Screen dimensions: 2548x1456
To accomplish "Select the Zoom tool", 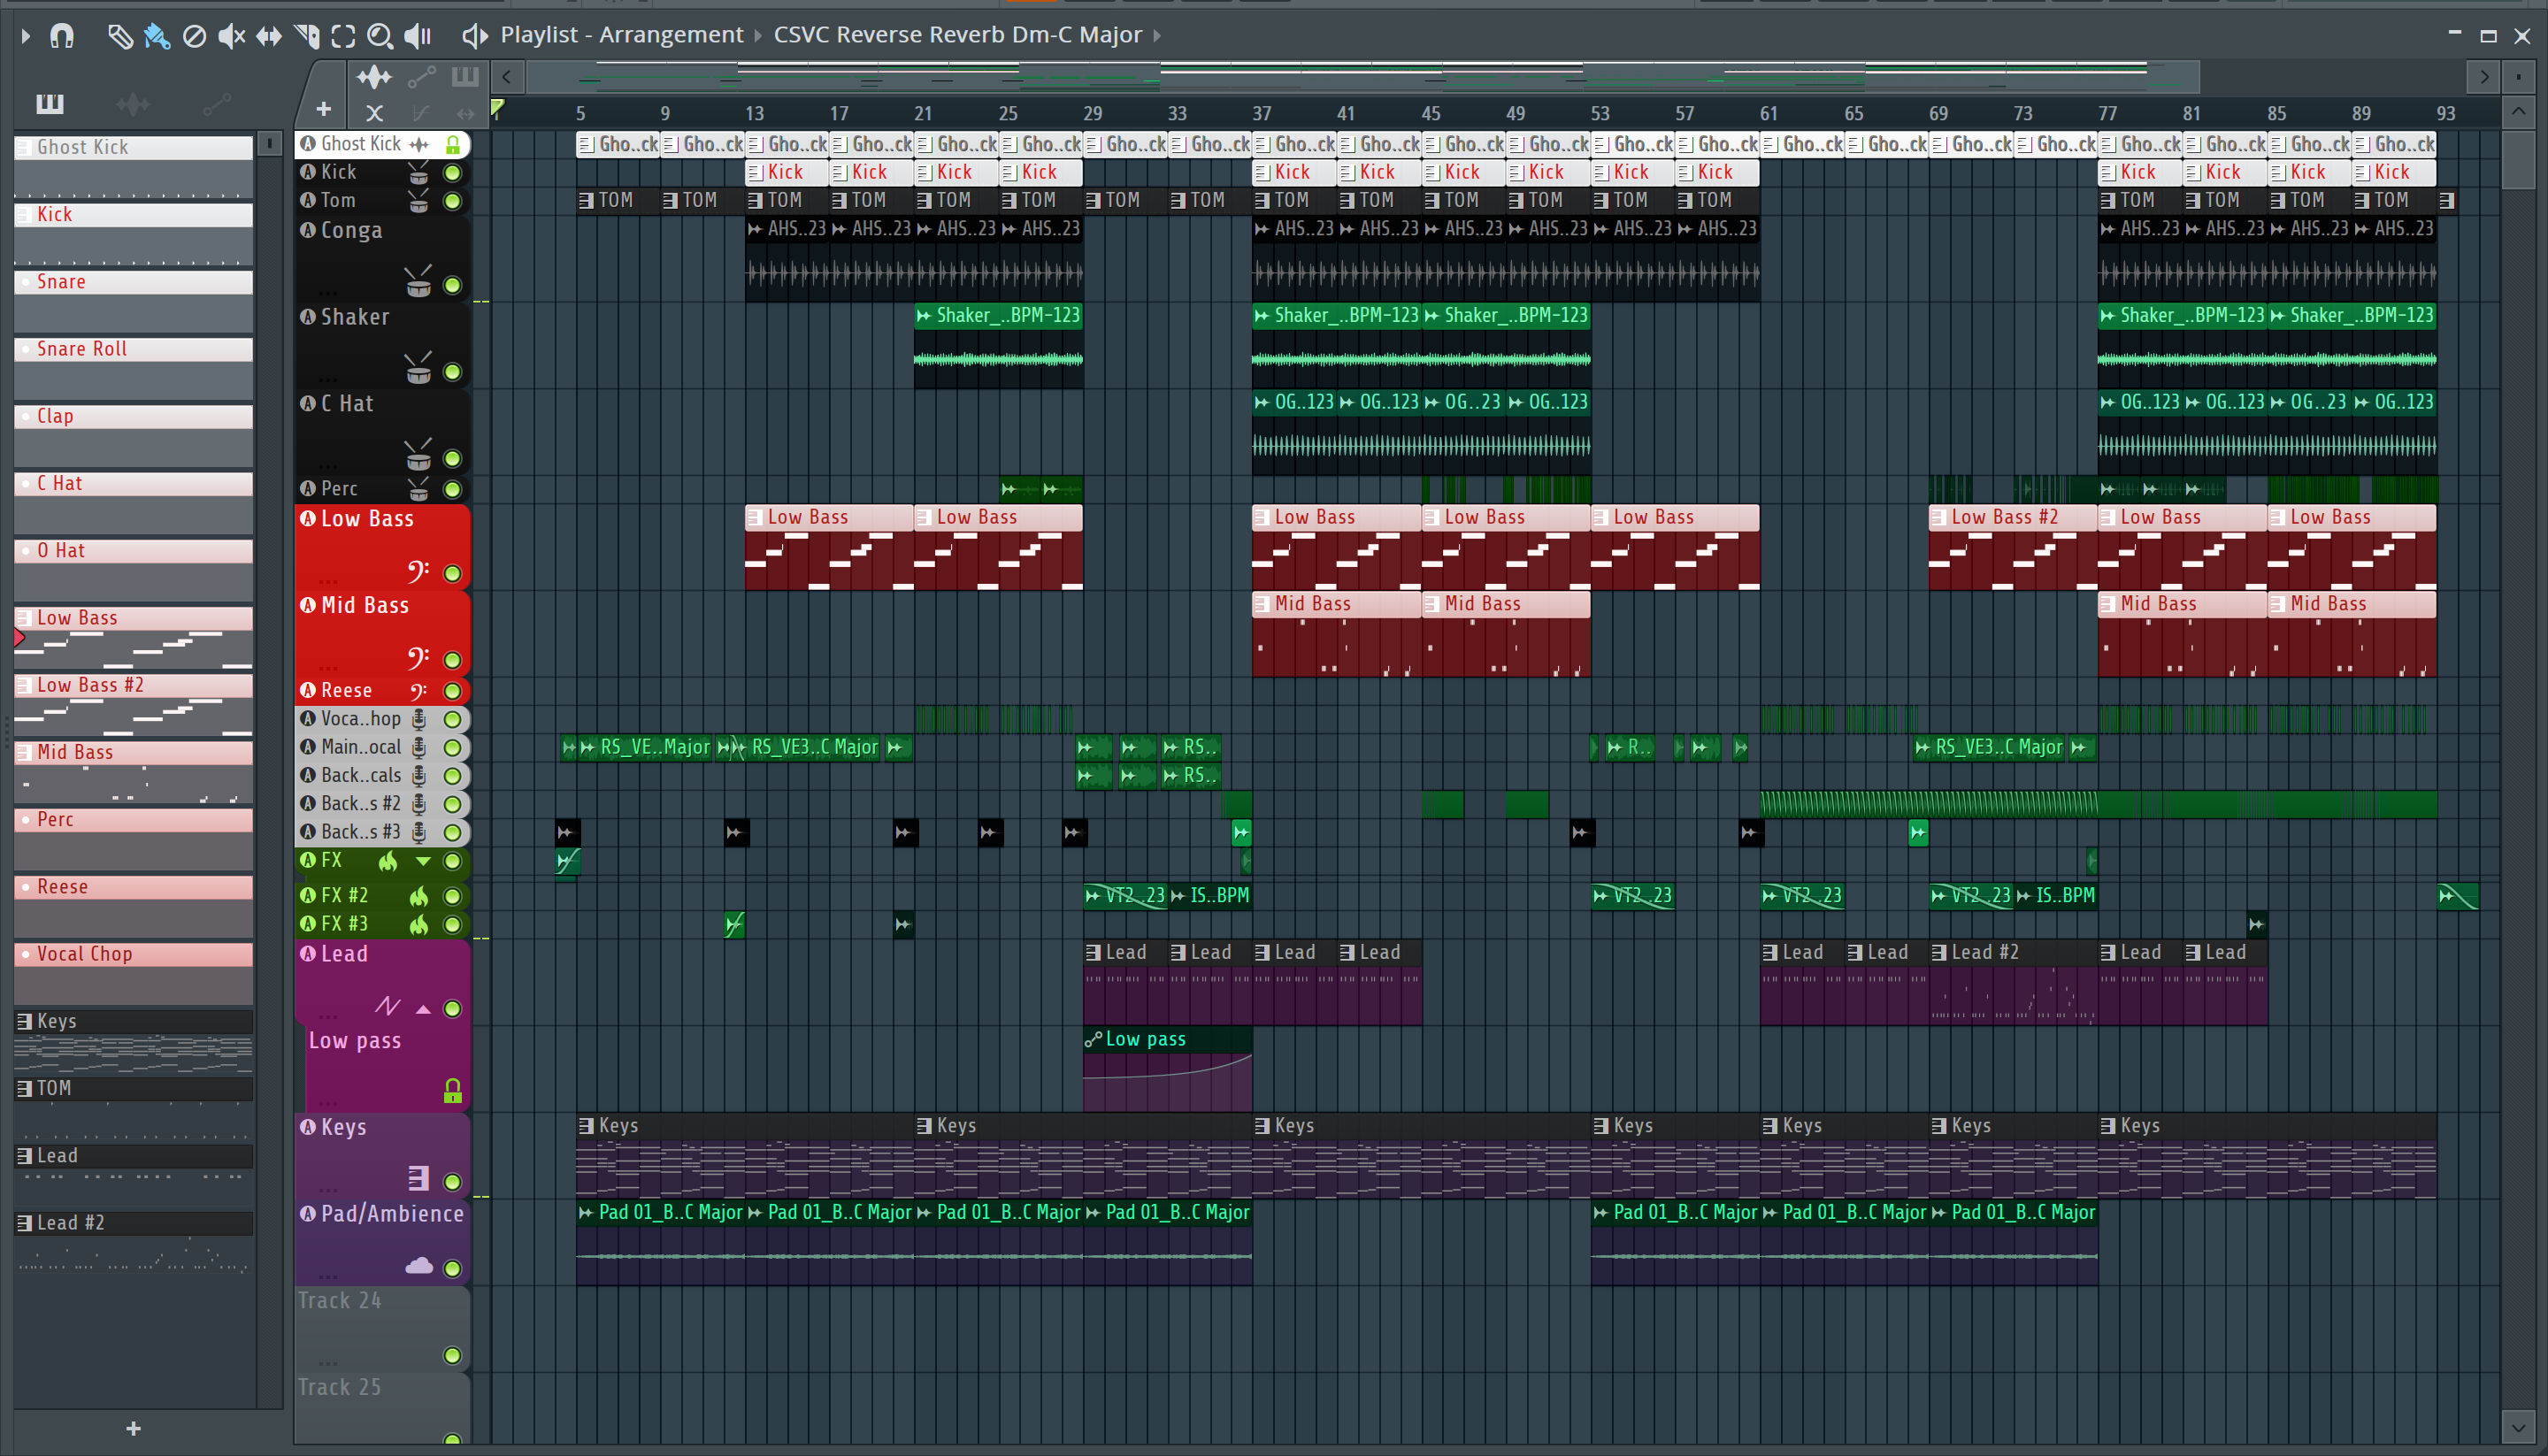I will pos(380,37).
